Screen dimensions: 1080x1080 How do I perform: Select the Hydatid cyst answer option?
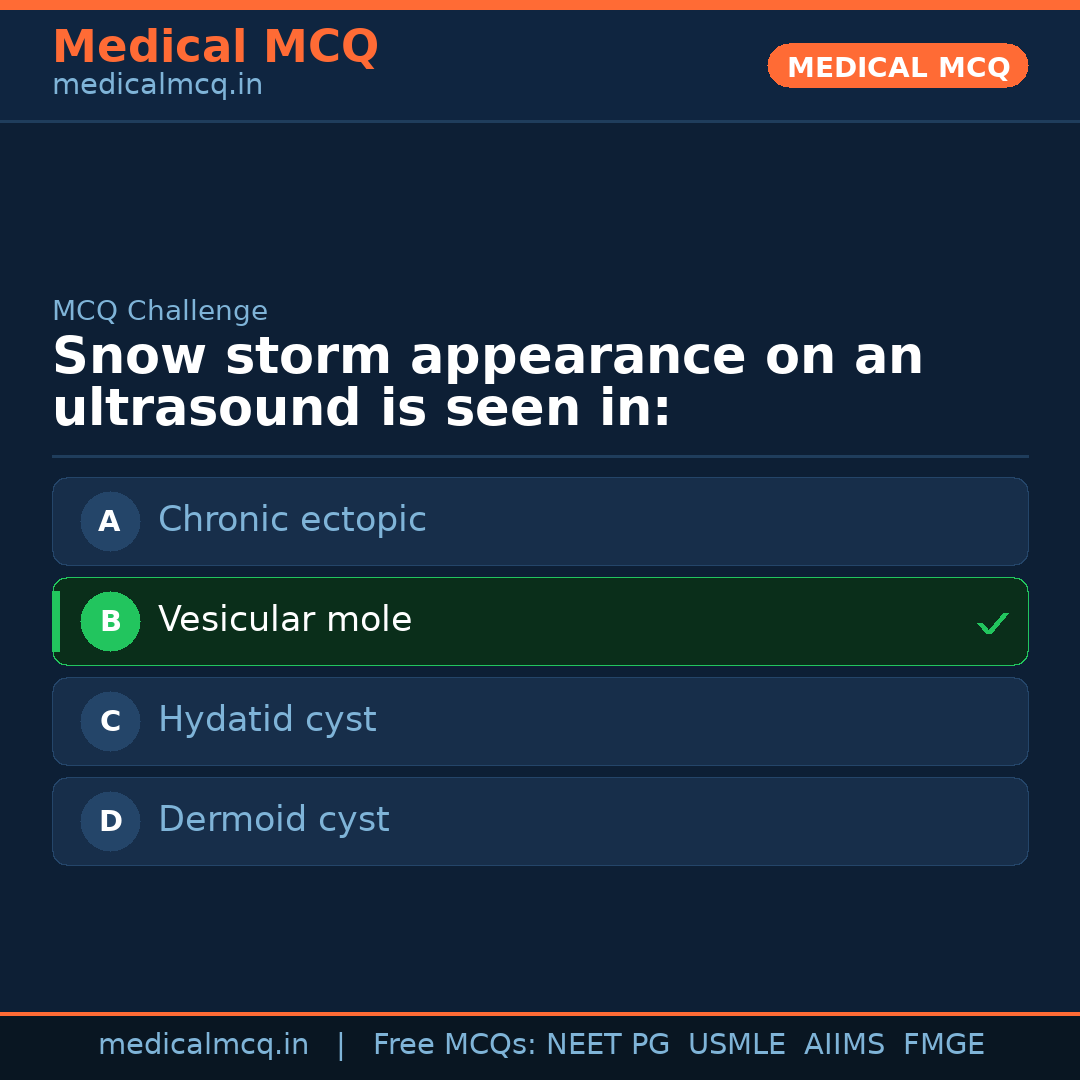click(540, 721)
